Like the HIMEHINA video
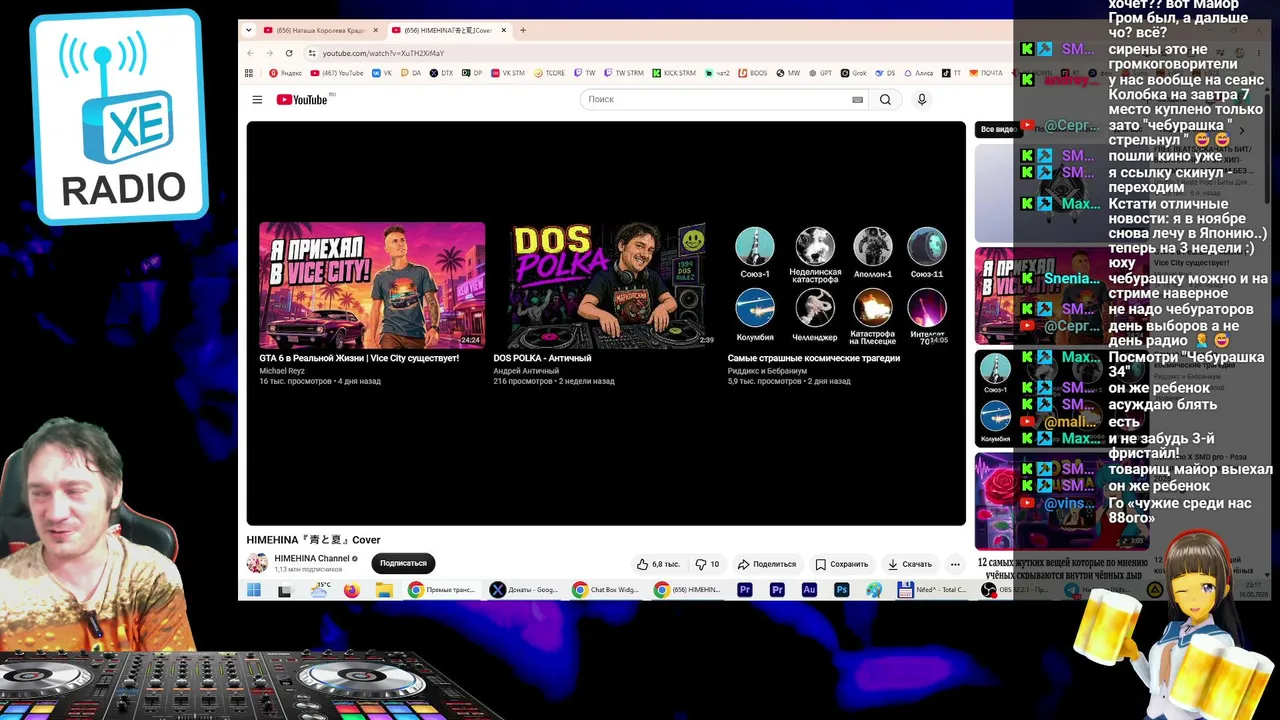Viewport: 1280px width, 720px height. point(659,564)
